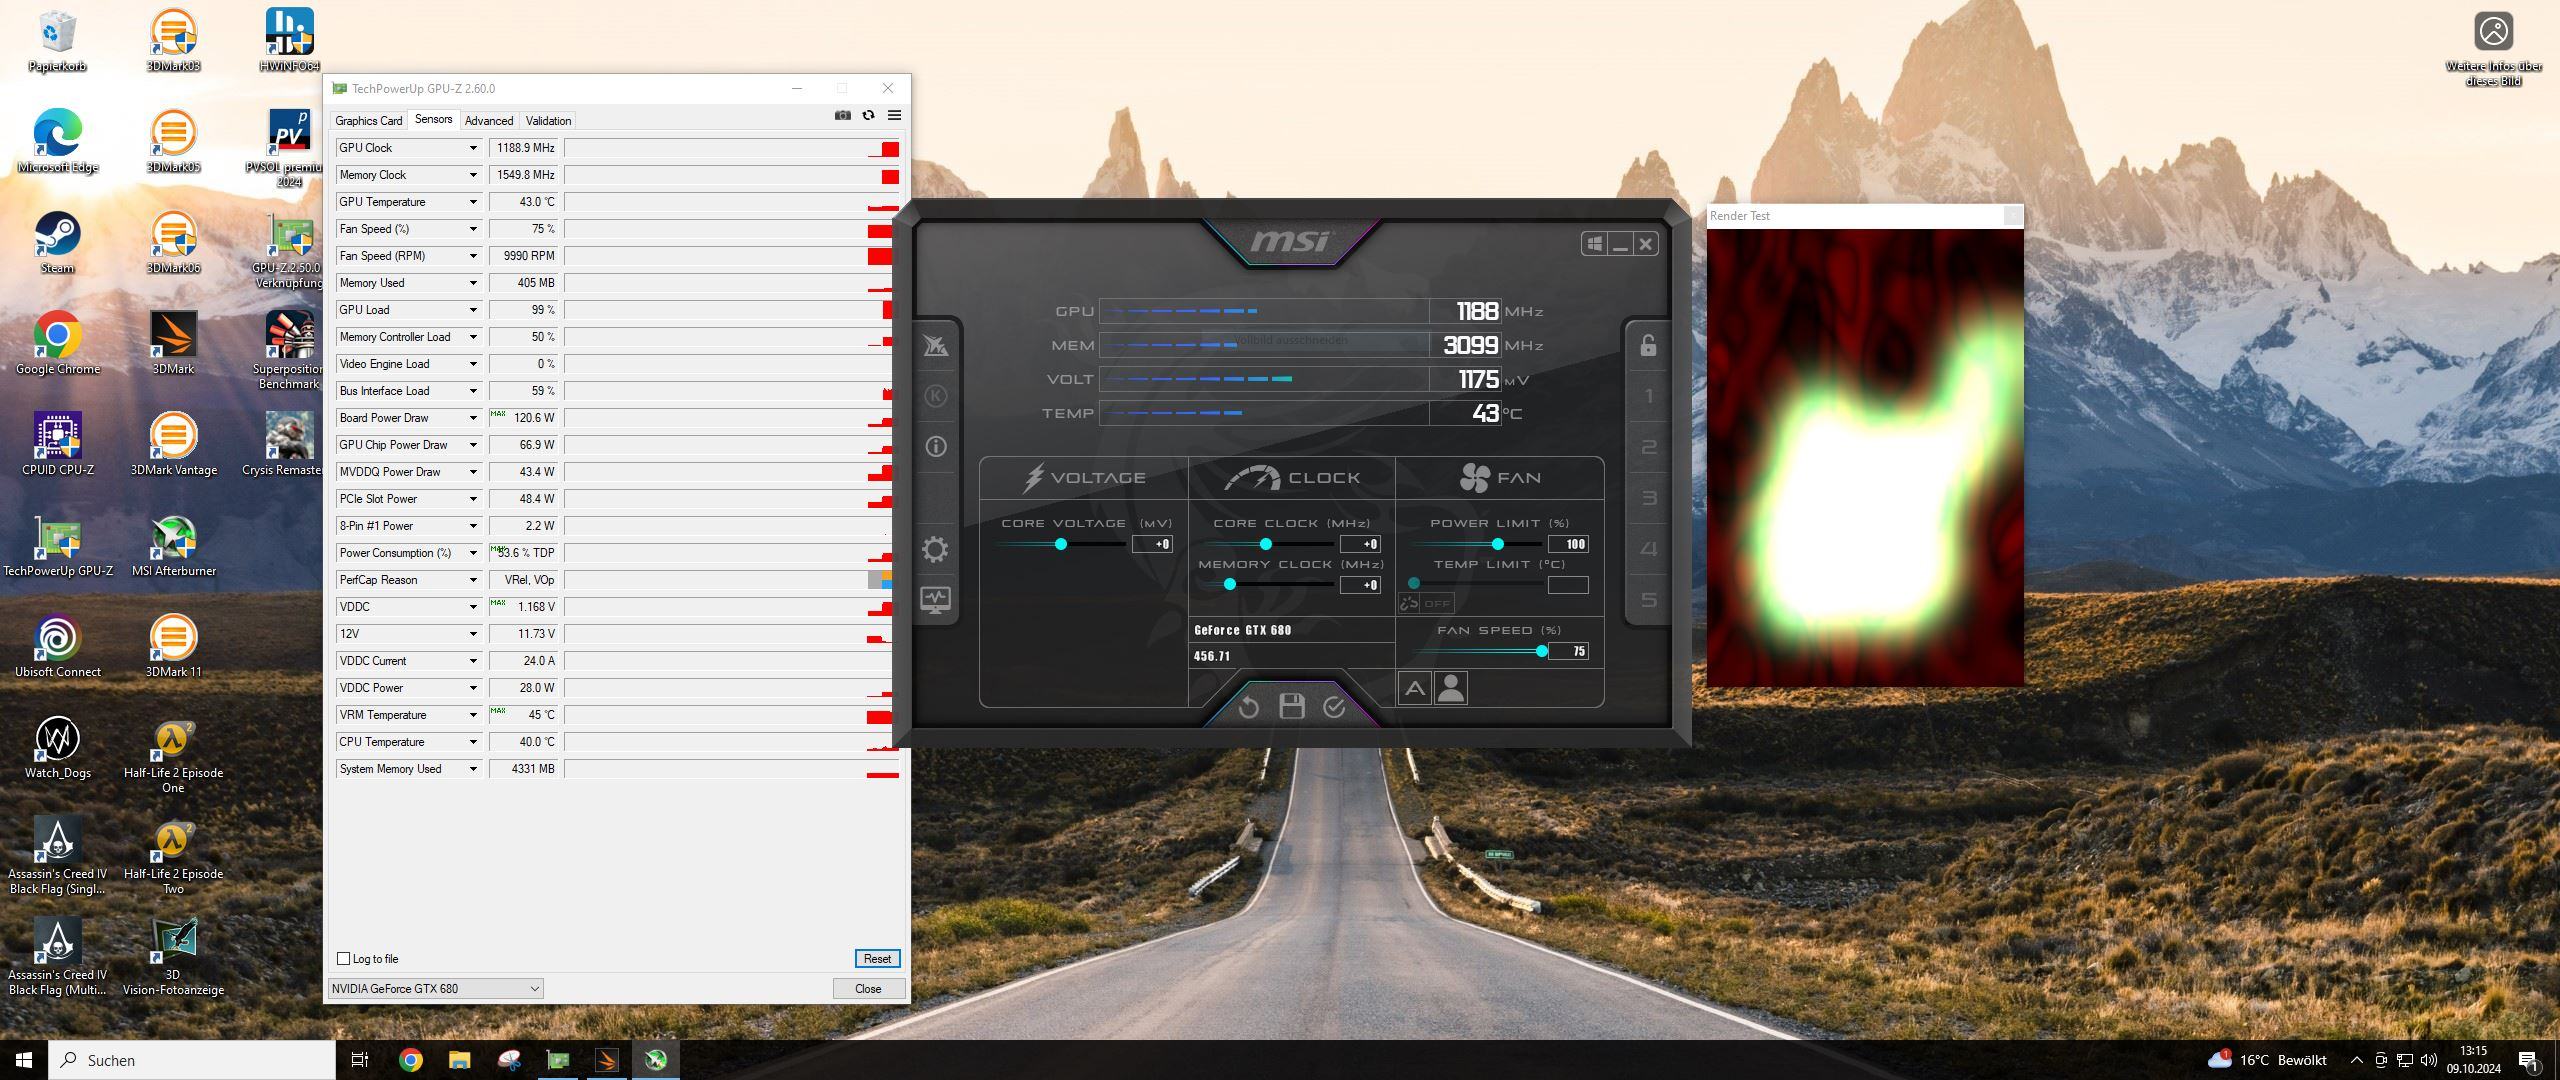The height and width of the screenshot is (1080, 2560).
Task: Click the GPU-Z Reset button
Action: tap(877, 959)
